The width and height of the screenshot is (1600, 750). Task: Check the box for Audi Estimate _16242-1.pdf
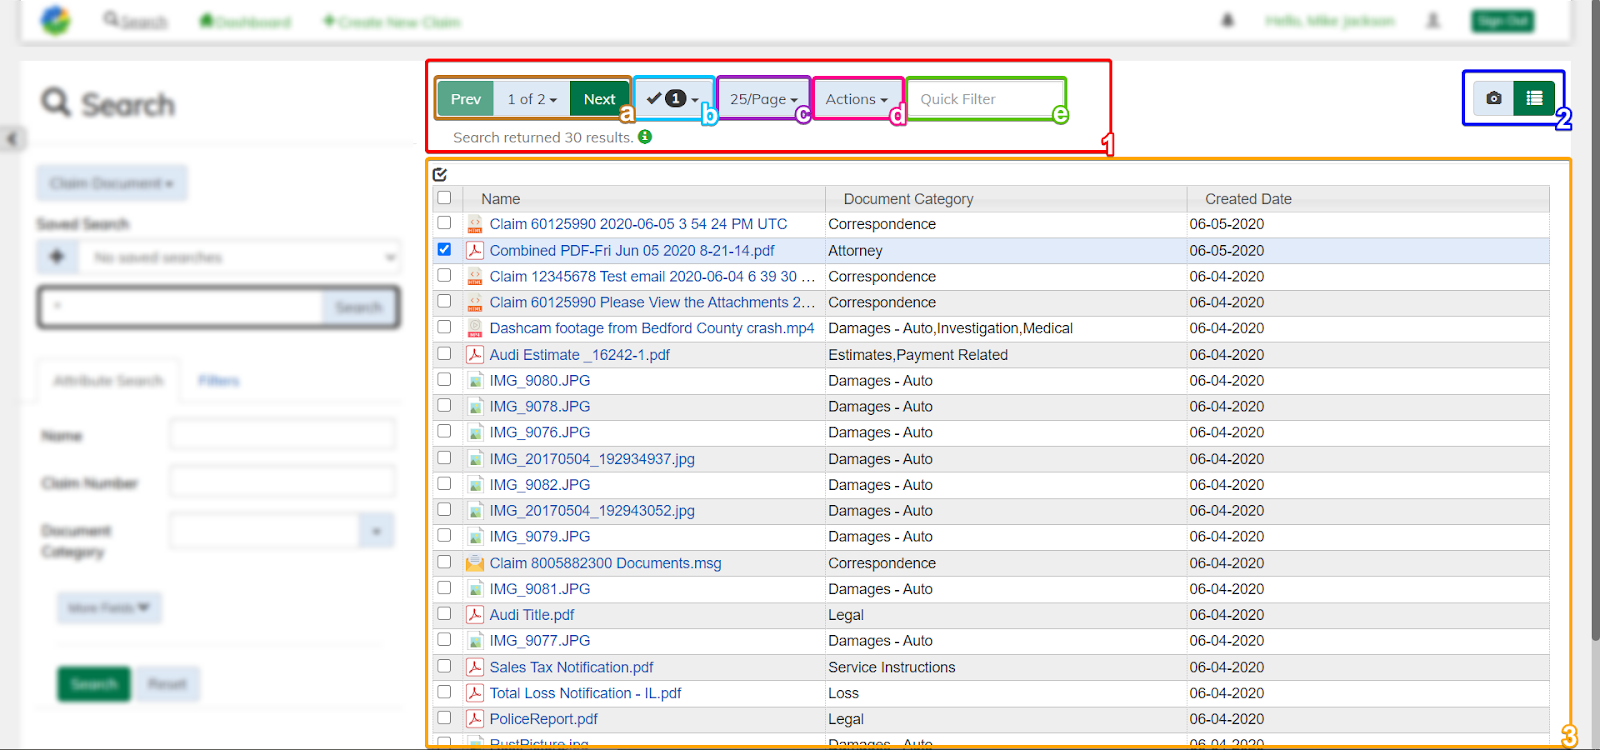click(x=444, y=354)
